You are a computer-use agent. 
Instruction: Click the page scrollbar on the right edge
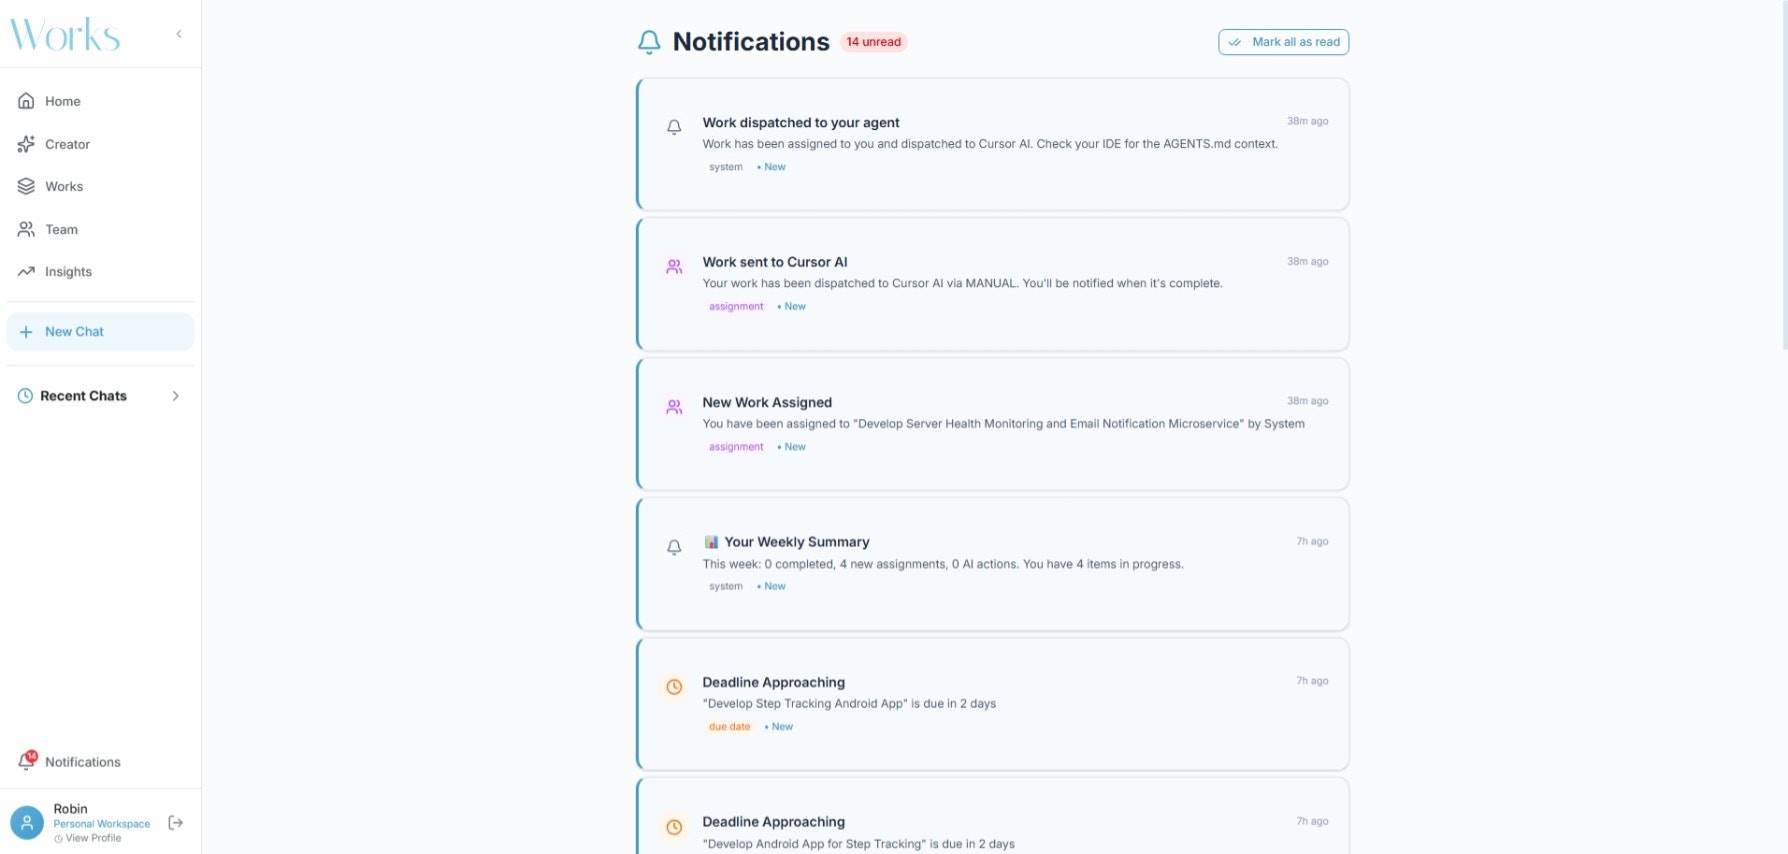point(1784,175)
